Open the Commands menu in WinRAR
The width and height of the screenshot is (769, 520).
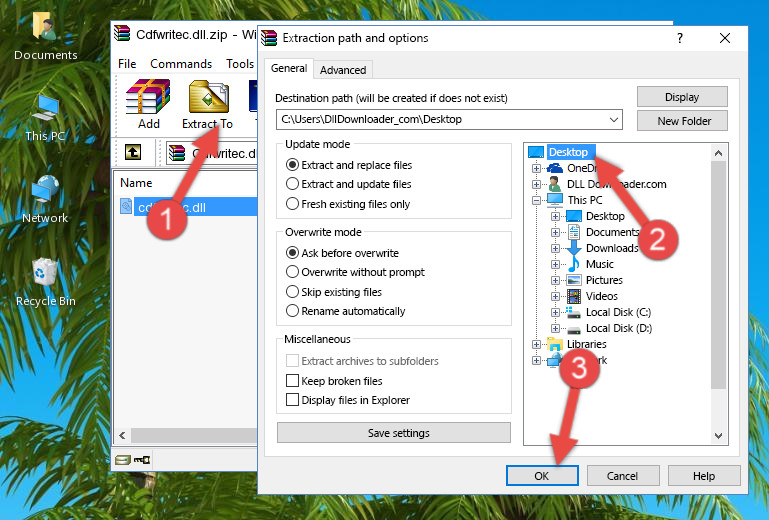181,64
